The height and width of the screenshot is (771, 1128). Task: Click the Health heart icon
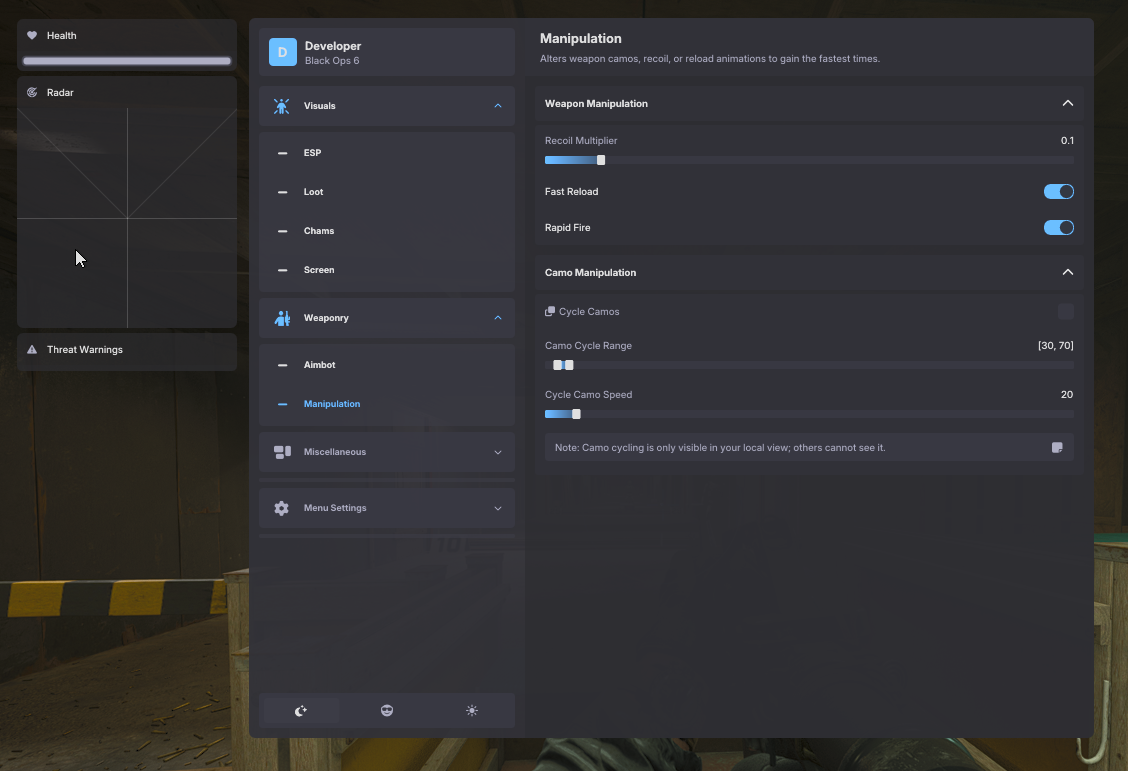coord(32,36)
